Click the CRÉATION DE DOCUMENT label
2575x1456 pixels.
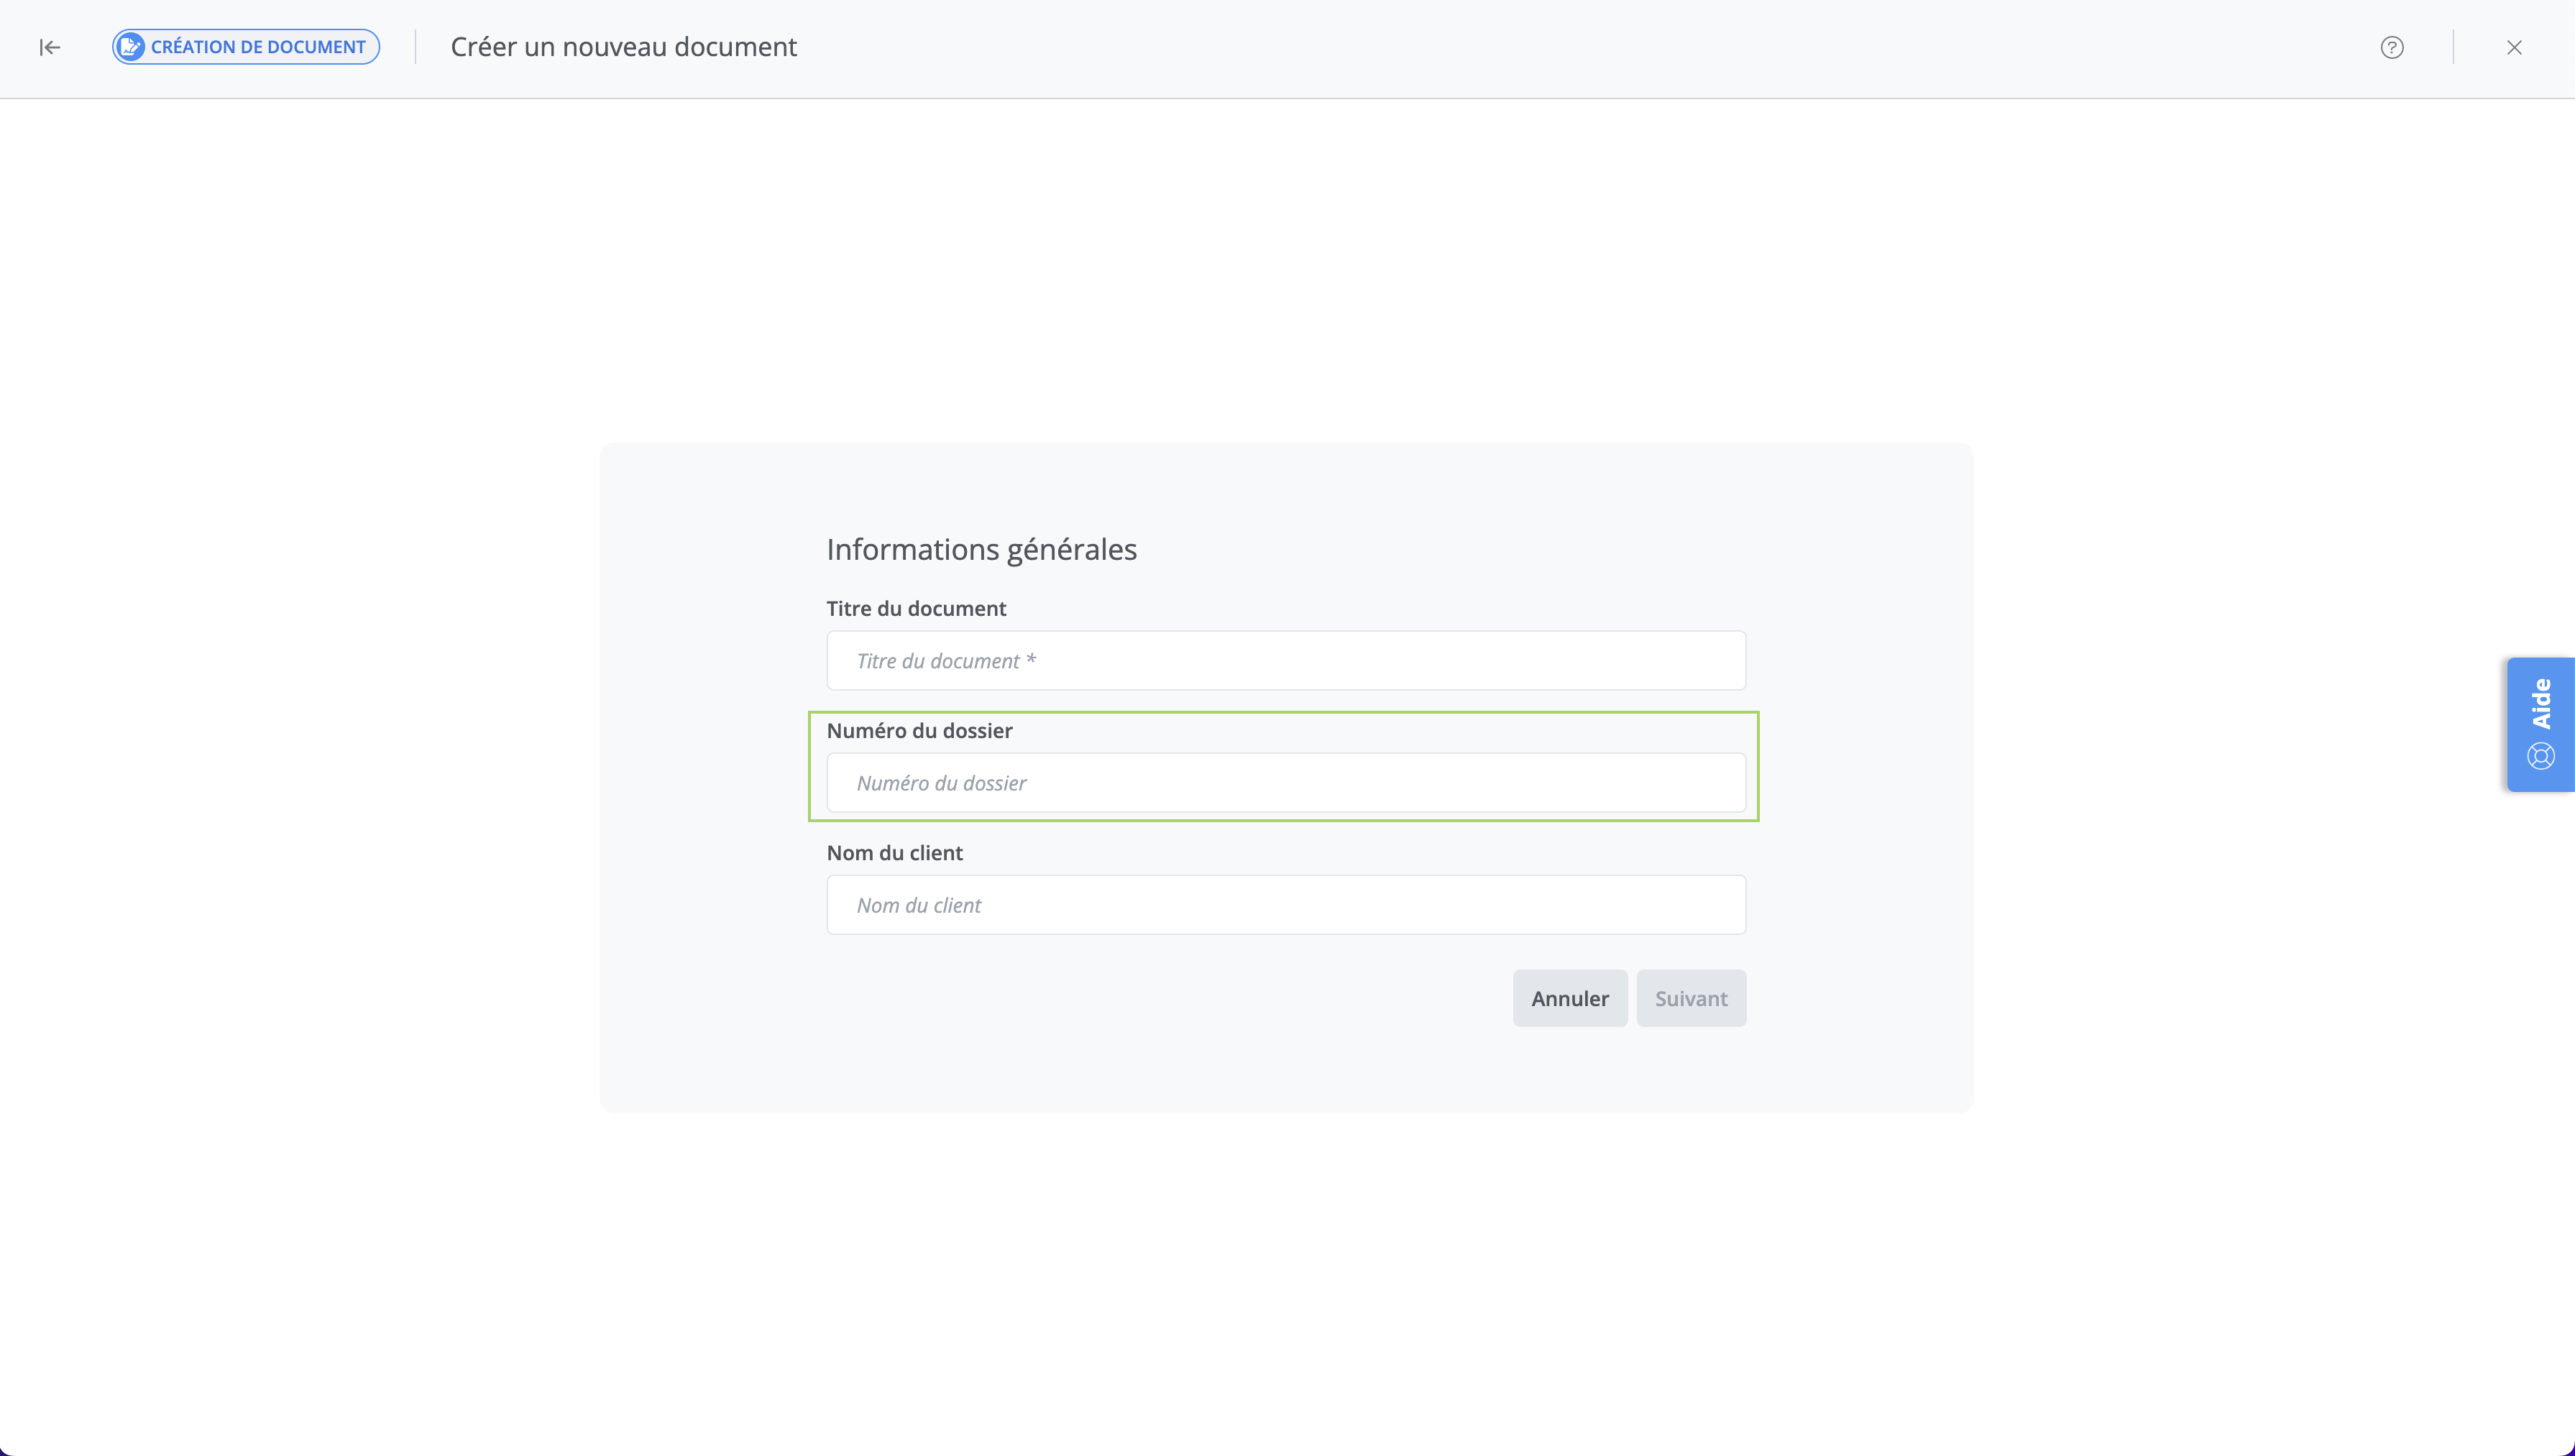coord(258,47)
